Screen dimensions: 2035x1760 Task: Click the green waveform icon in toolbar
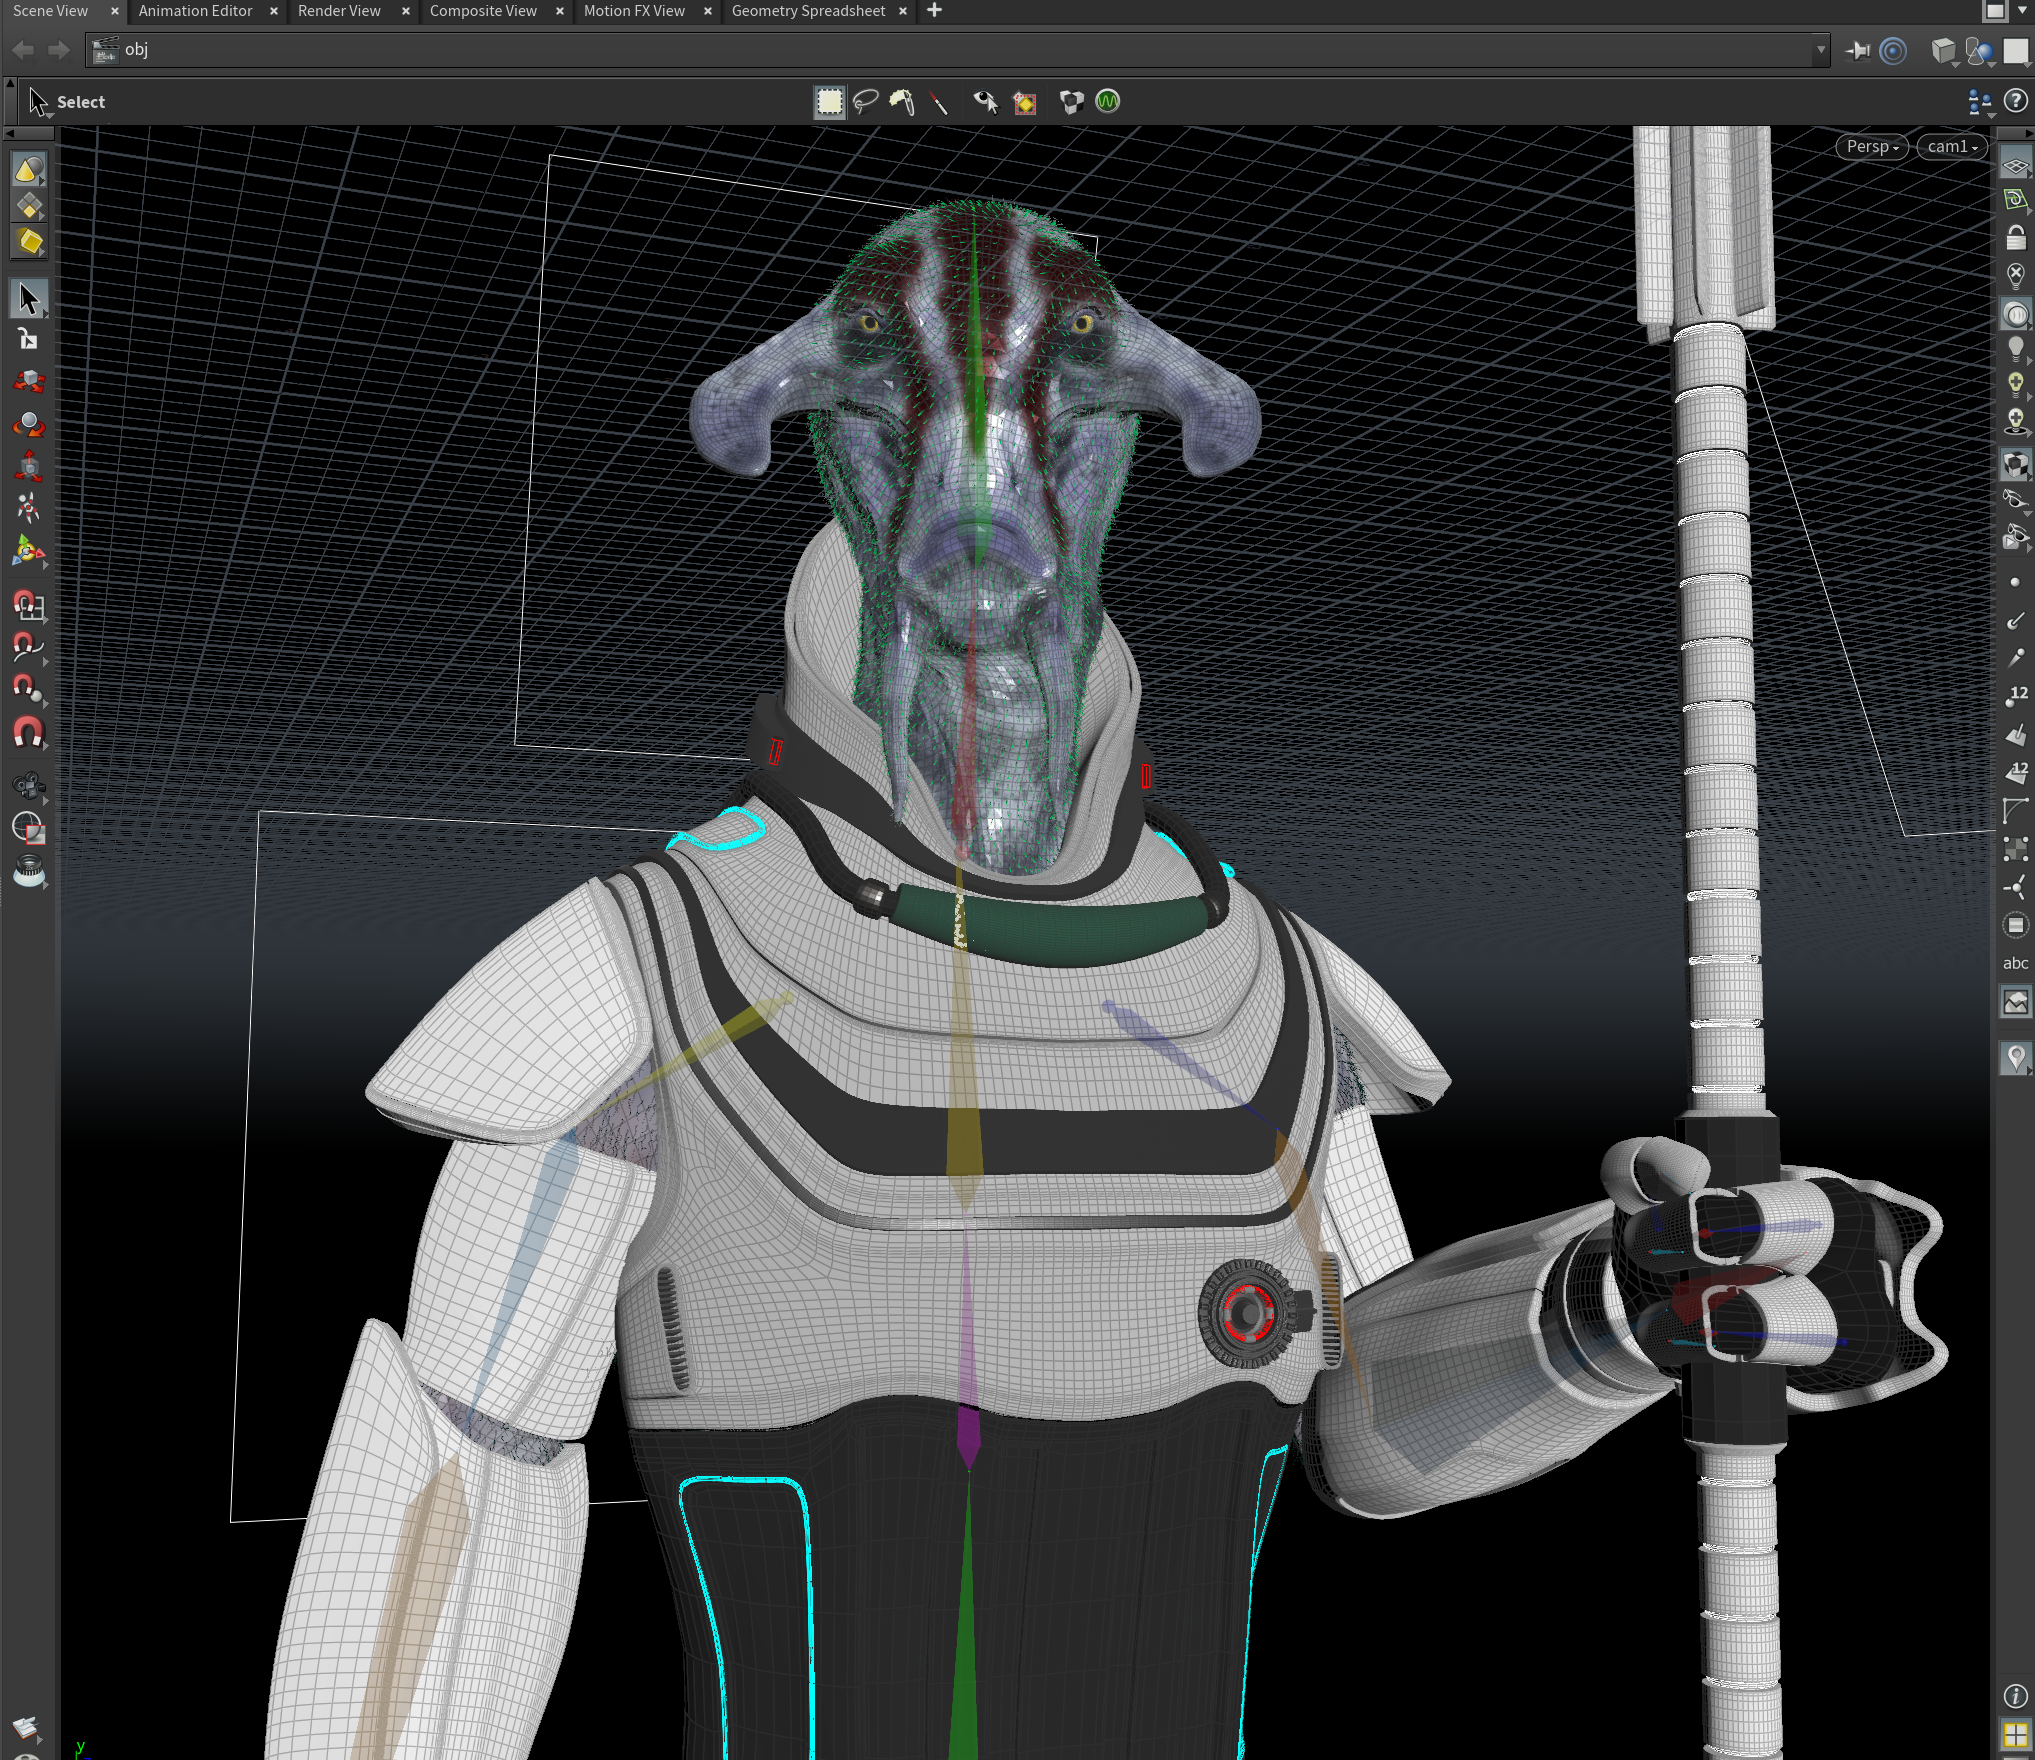click(x=1108, y=101)
